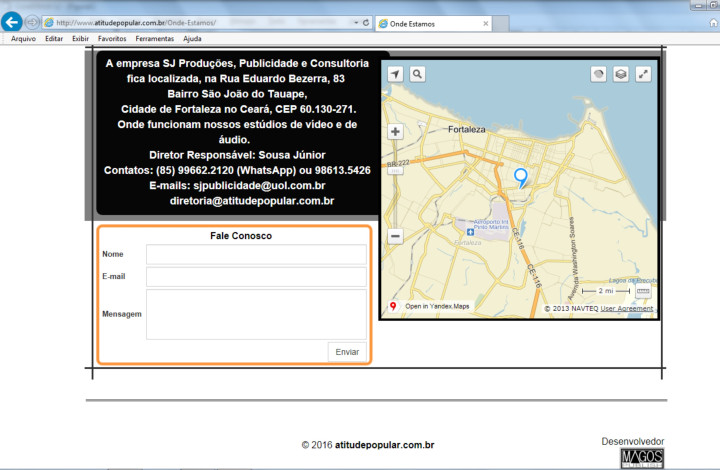This screenshot has width=720, height=470.
Task: Close the Onde Estamos tab
Action: click(x=485, y=24)
